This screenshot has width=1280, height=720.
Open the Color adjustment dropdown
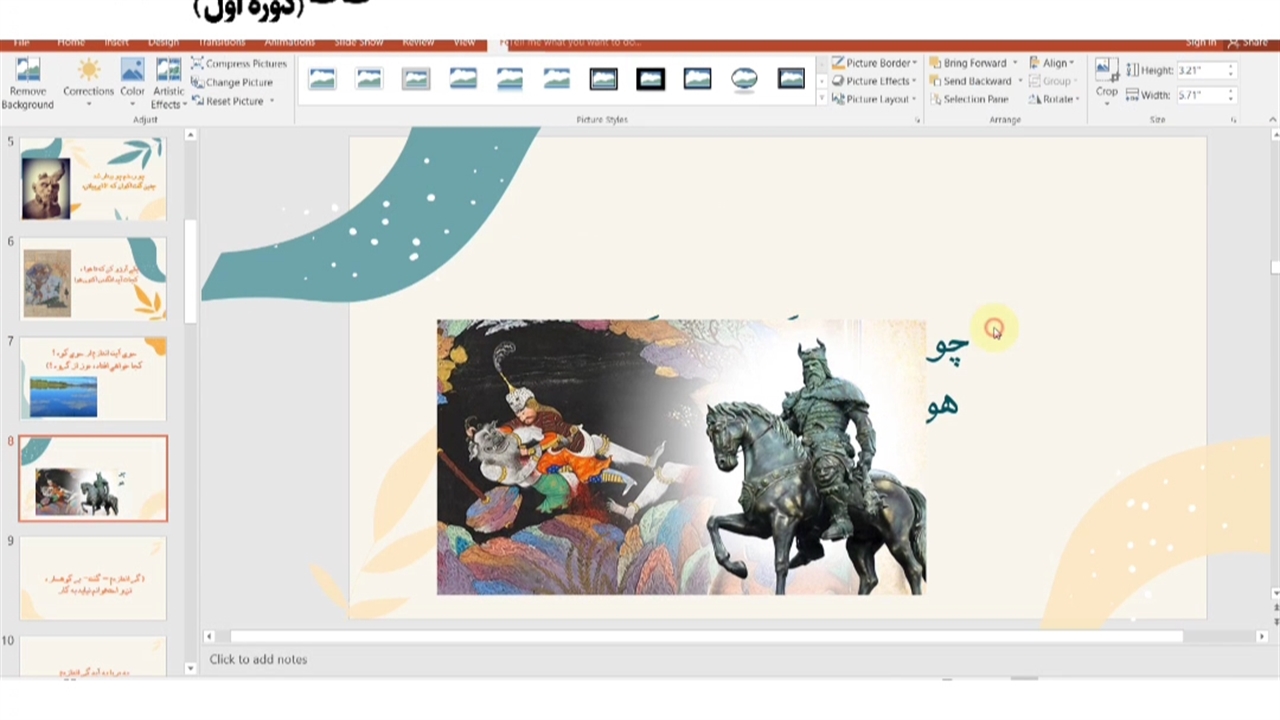(132, 83)
